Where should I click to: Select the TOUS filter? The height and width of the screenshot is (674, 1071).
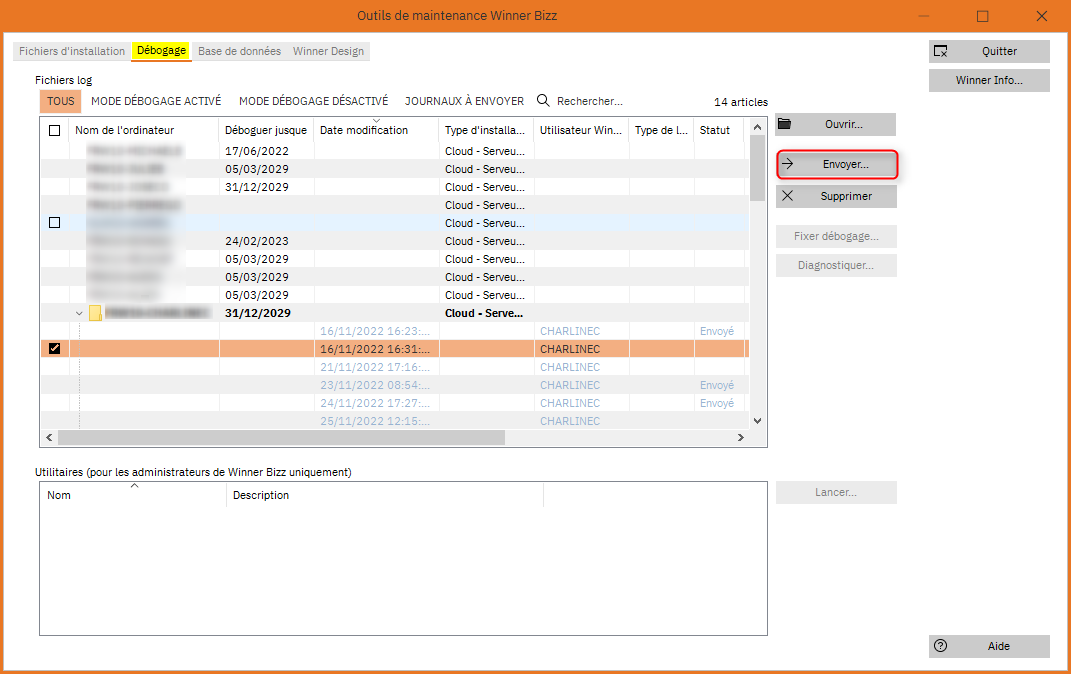pyautogui.click(x=61, y=101)
